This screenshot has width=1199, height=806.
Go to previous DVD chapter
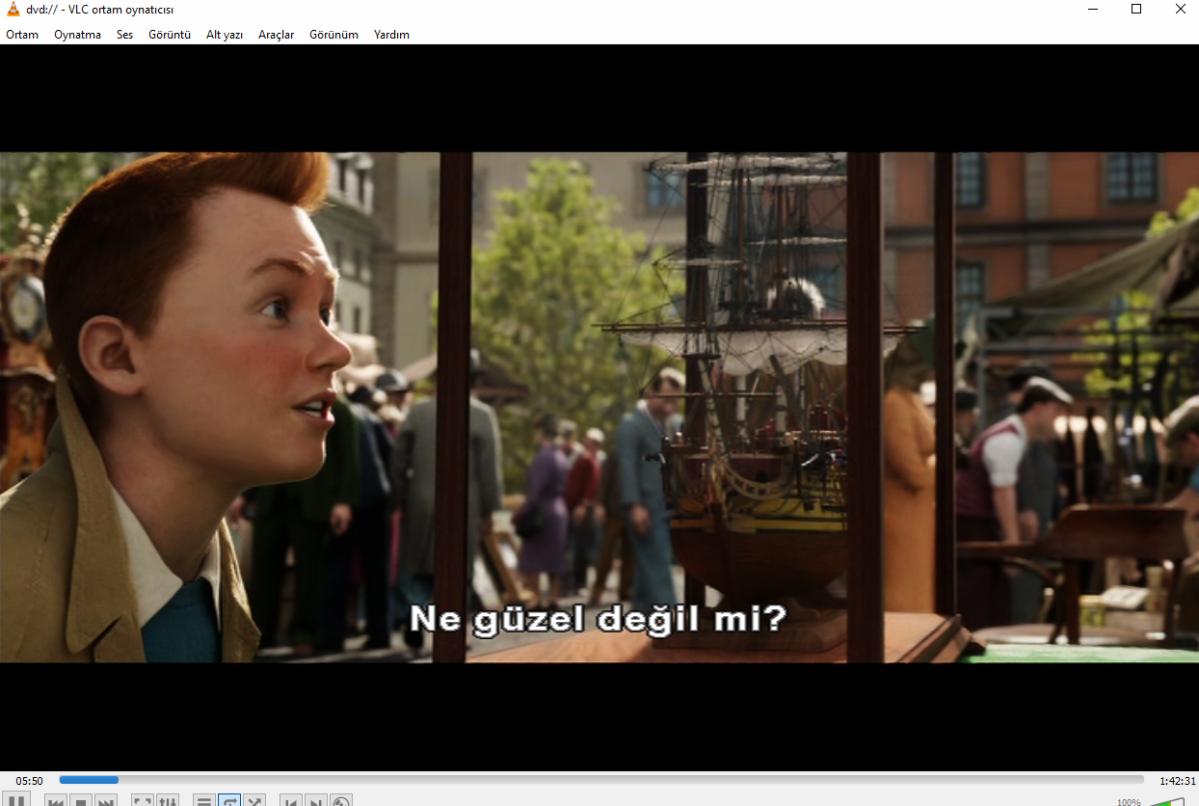pos(291,801)
